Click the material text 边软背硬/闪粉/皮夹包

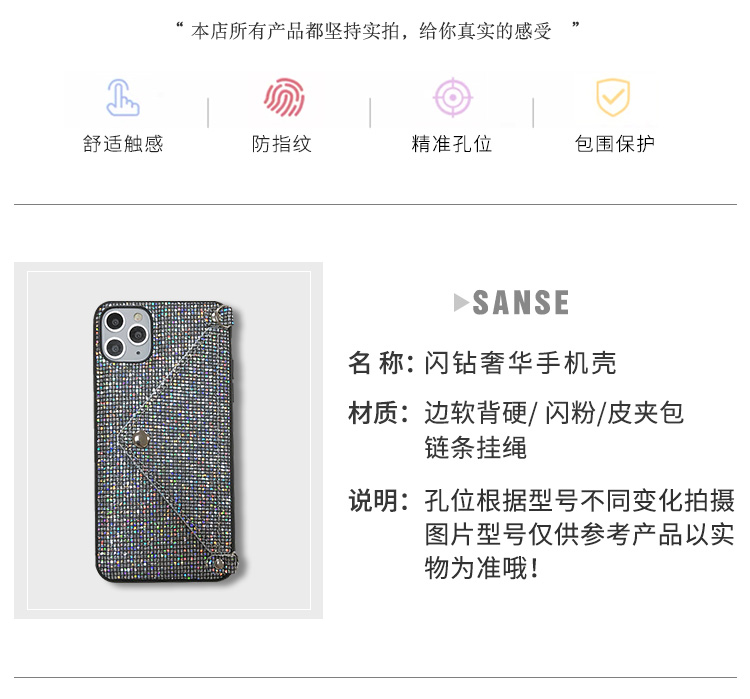point(554,413)
